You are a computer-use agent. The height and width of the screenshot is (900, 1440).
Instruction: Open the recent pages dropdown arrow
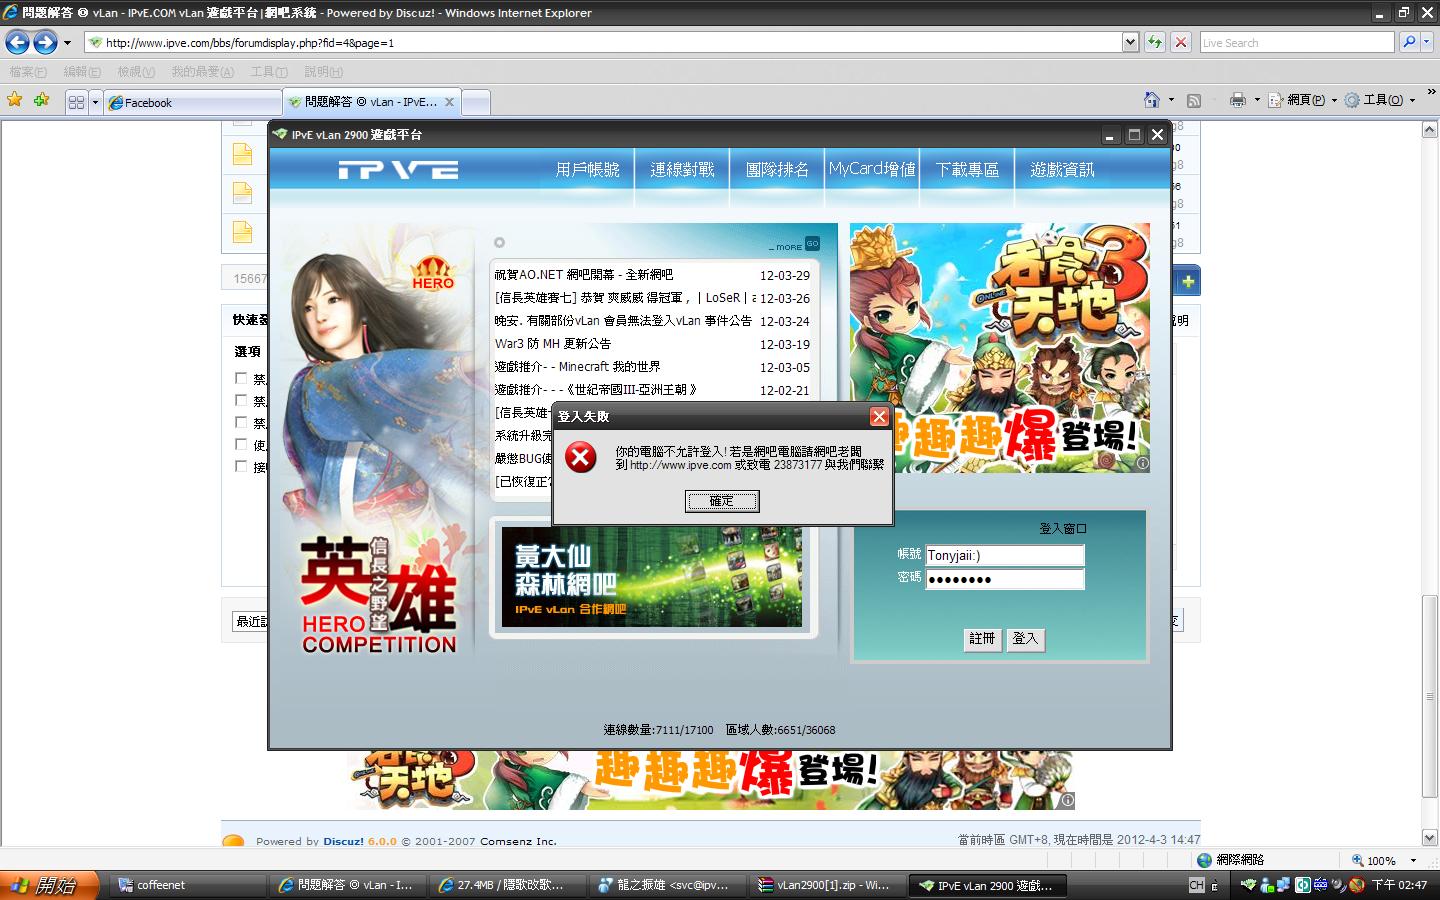click(x=67, y=43)
